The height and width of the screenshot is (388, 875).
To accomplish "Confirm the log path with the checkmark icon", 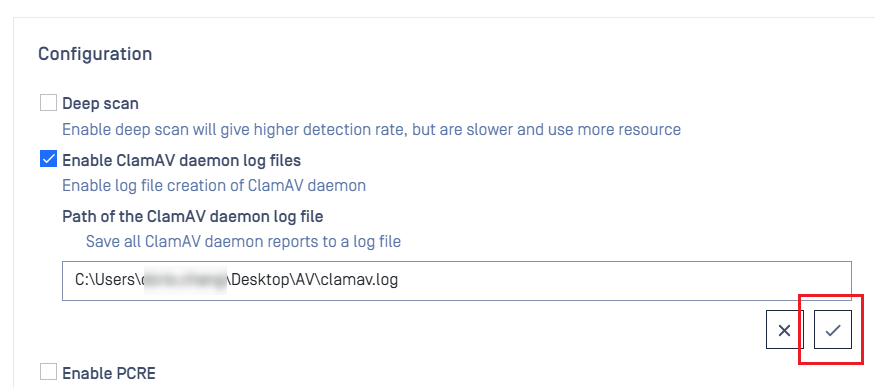I will [833, 329].
